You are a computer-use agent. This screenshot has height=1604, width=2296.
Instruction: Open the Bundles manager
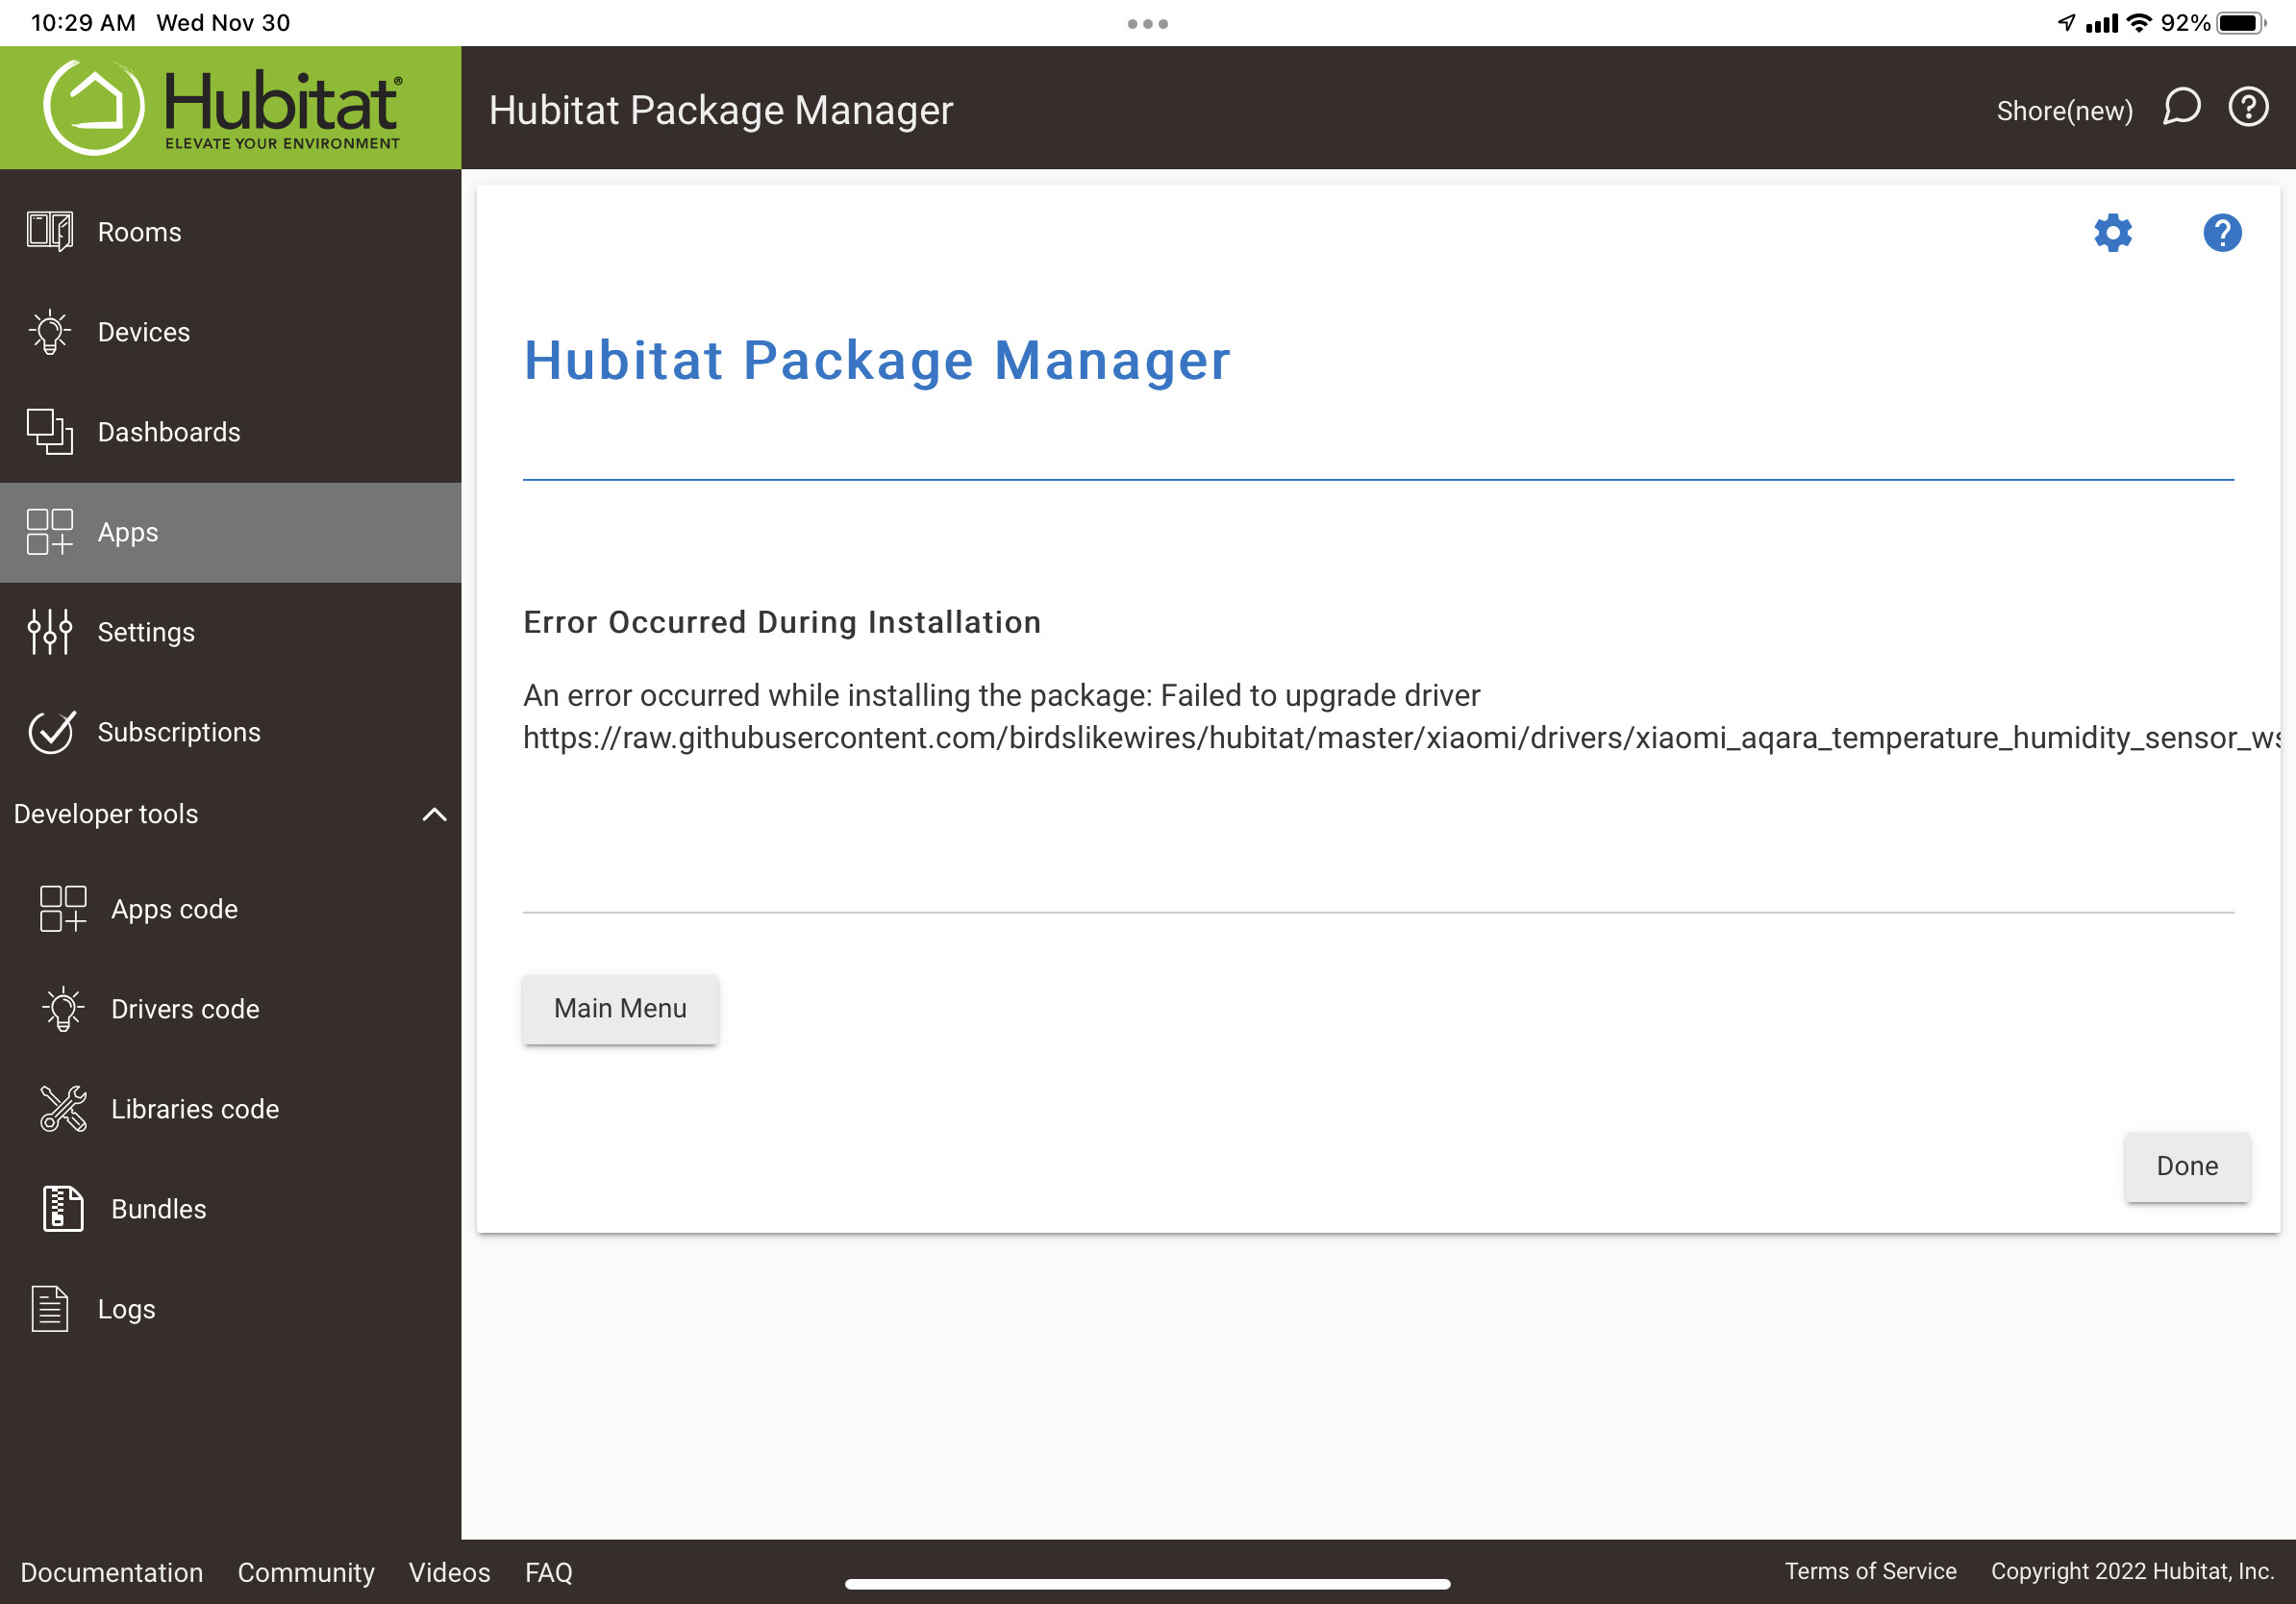click(x=157, y=1208)
